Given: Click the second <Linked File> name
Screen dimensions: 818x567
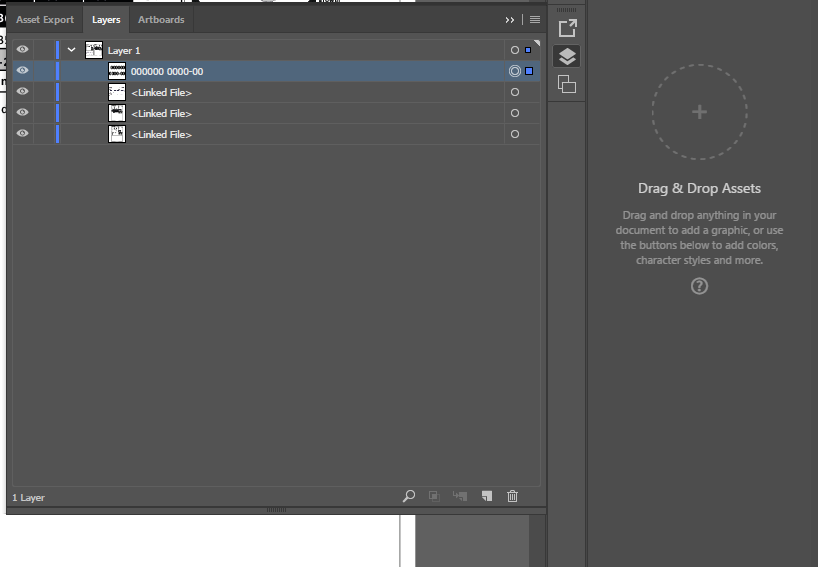Looking at the screenshot, I should click(161, 113).
